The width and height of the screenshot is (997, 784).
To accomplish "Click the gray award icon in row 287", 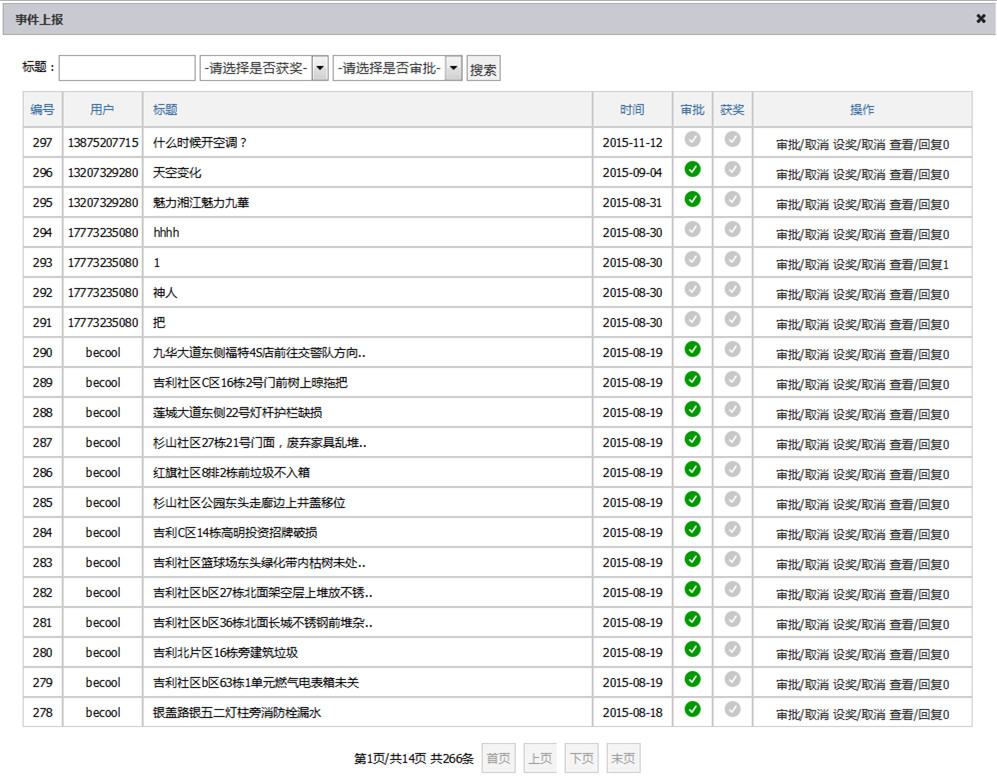I will pos(732,440).
